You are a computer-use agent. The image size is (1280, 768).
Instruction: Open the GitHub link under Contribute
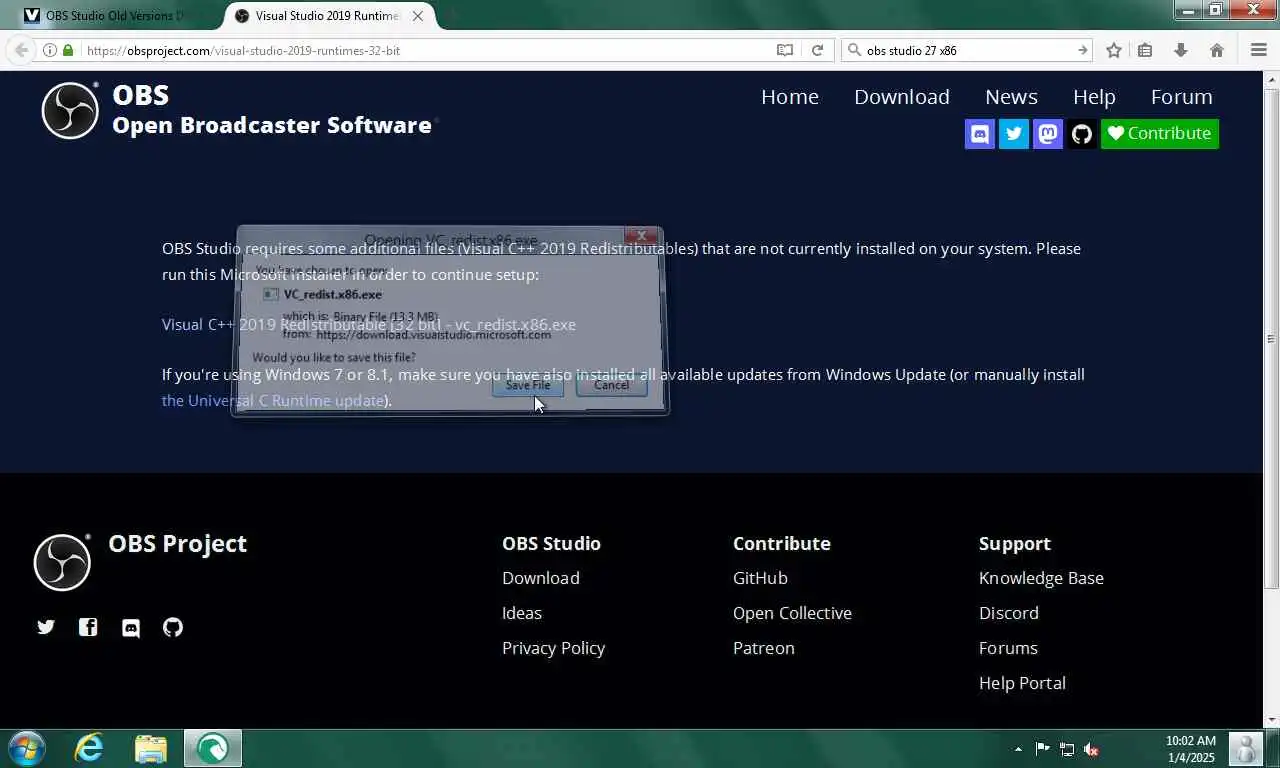click(x=760, y=578)
